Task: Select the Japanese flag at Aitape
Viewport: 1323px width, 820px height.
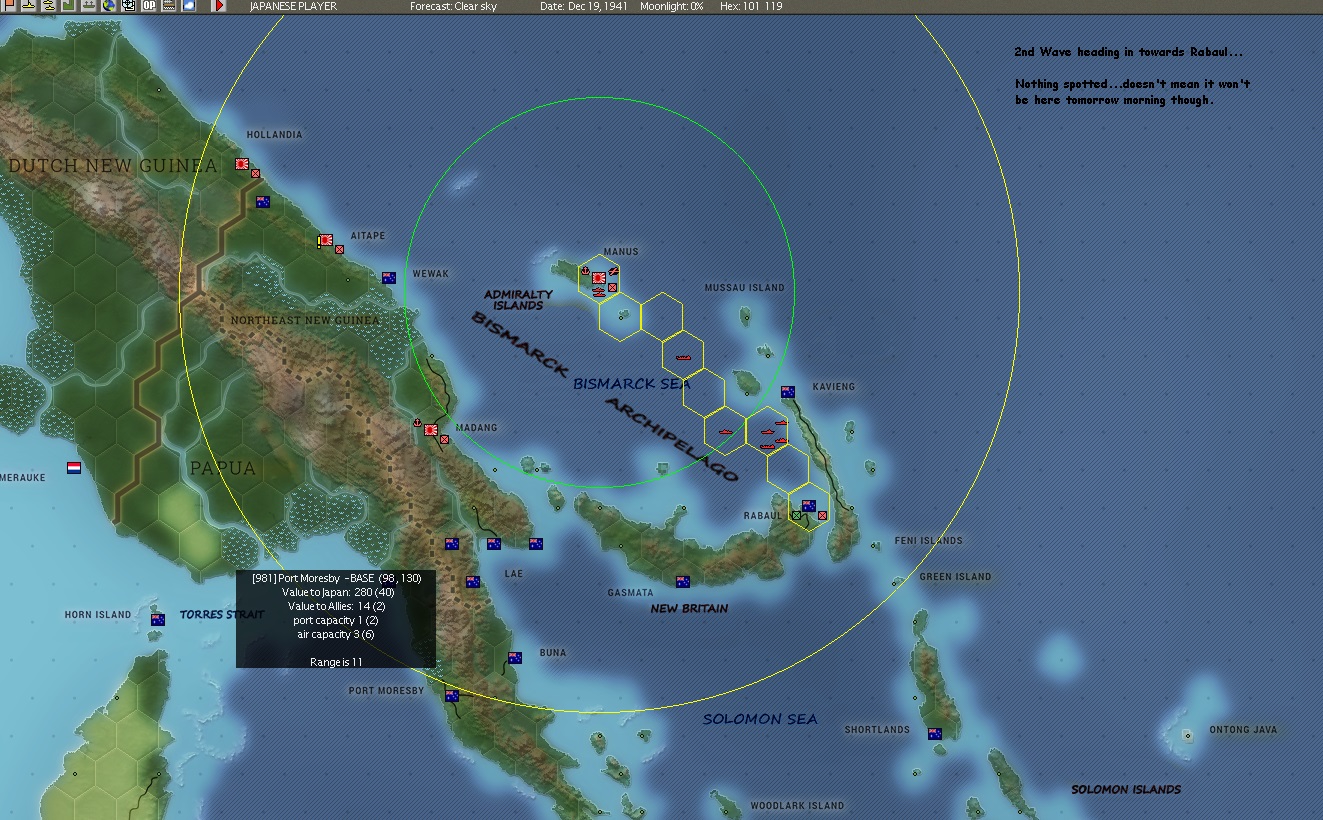Action: pyautogui.click(x=326, y=240)
